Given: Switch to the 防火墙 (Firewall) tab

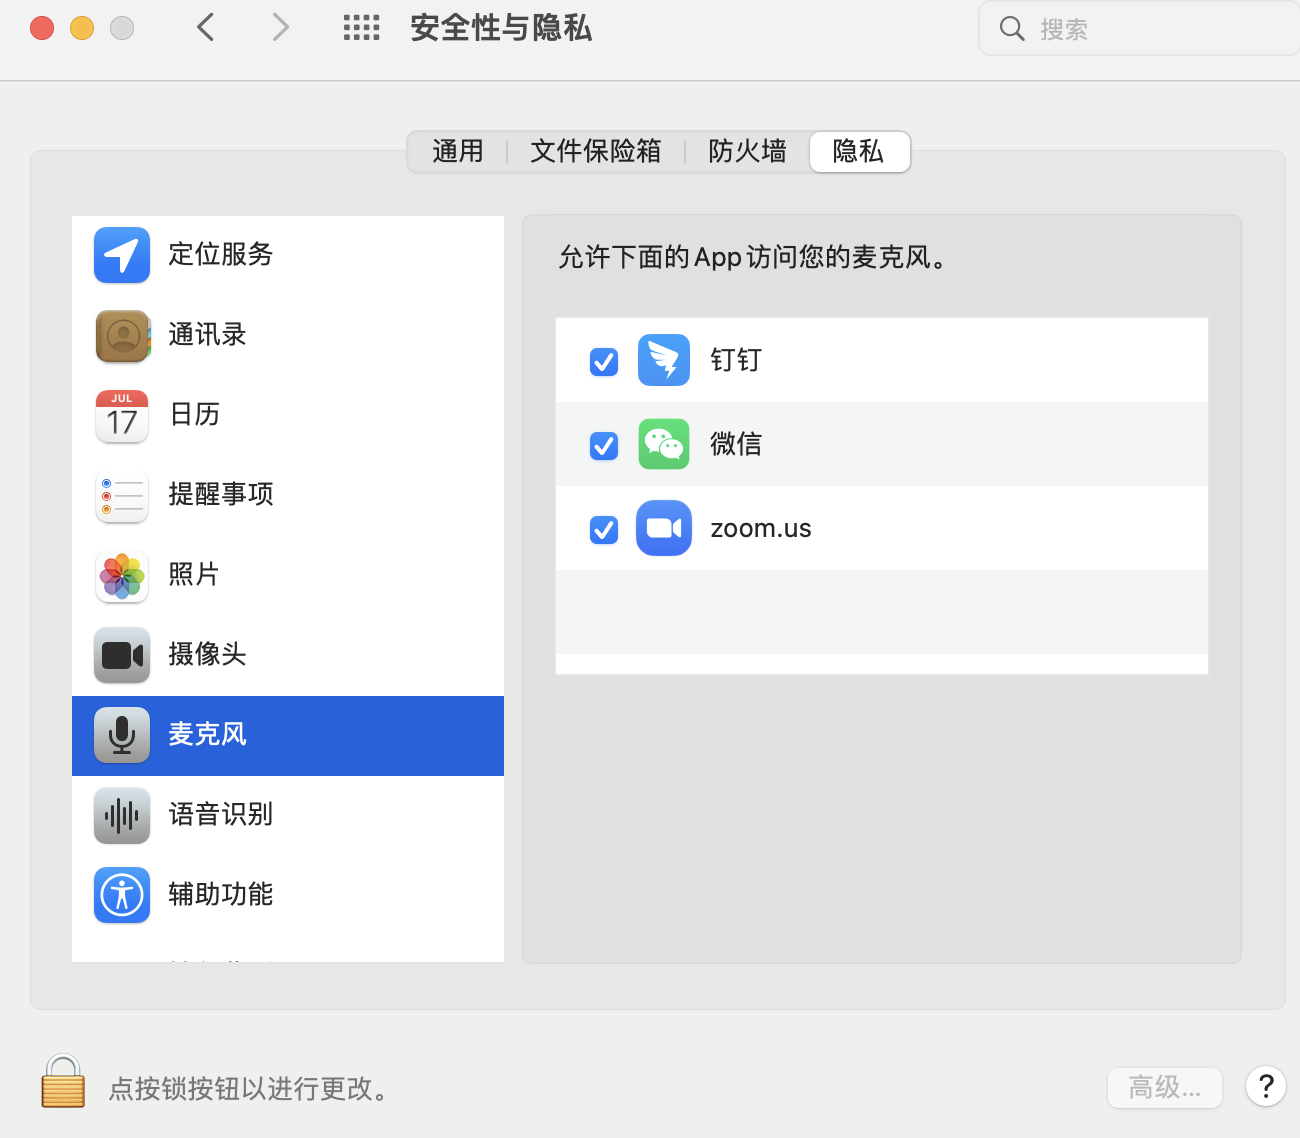Looking at the screenshot, I should point(747,151).
